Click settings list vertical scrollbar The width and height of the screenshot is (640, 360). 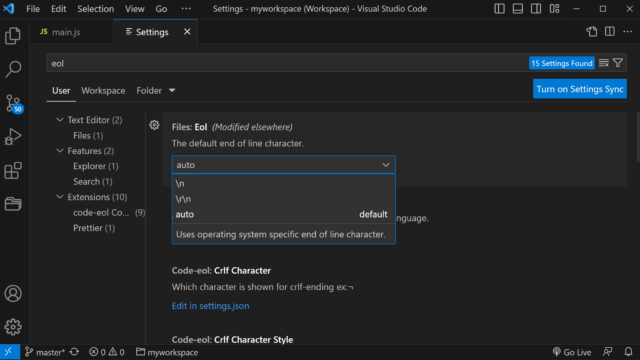tap(638, 137)
